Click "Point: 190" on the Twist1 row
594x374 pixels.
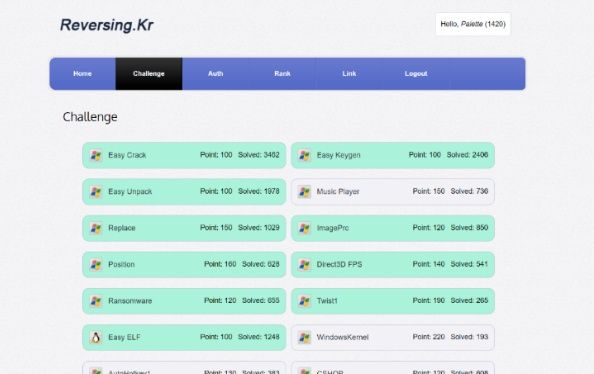pyautogui.click(x=428, y=300)
